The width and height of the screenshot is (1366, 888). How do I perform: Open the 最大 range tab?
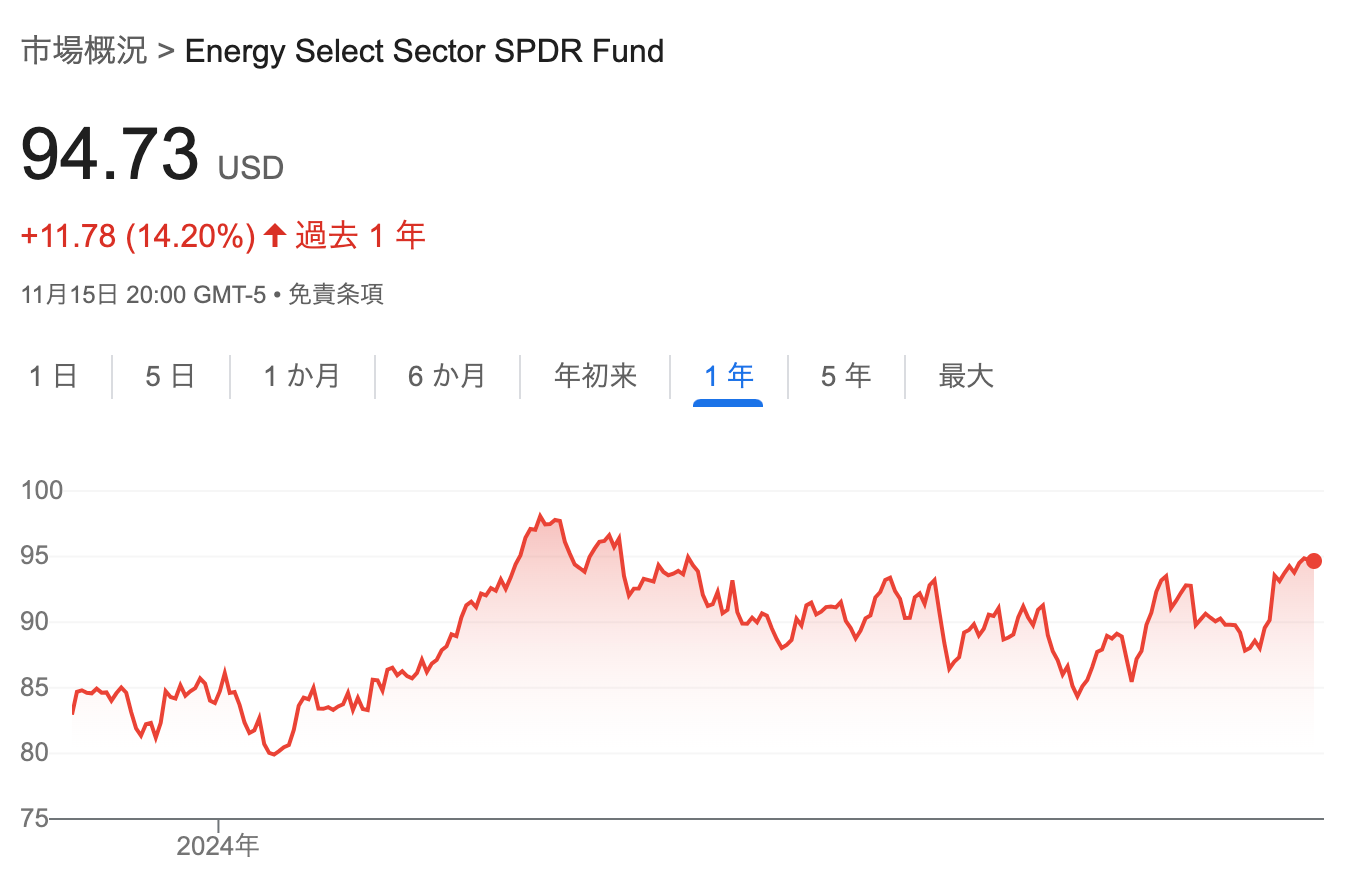click(x=966, y=376)
